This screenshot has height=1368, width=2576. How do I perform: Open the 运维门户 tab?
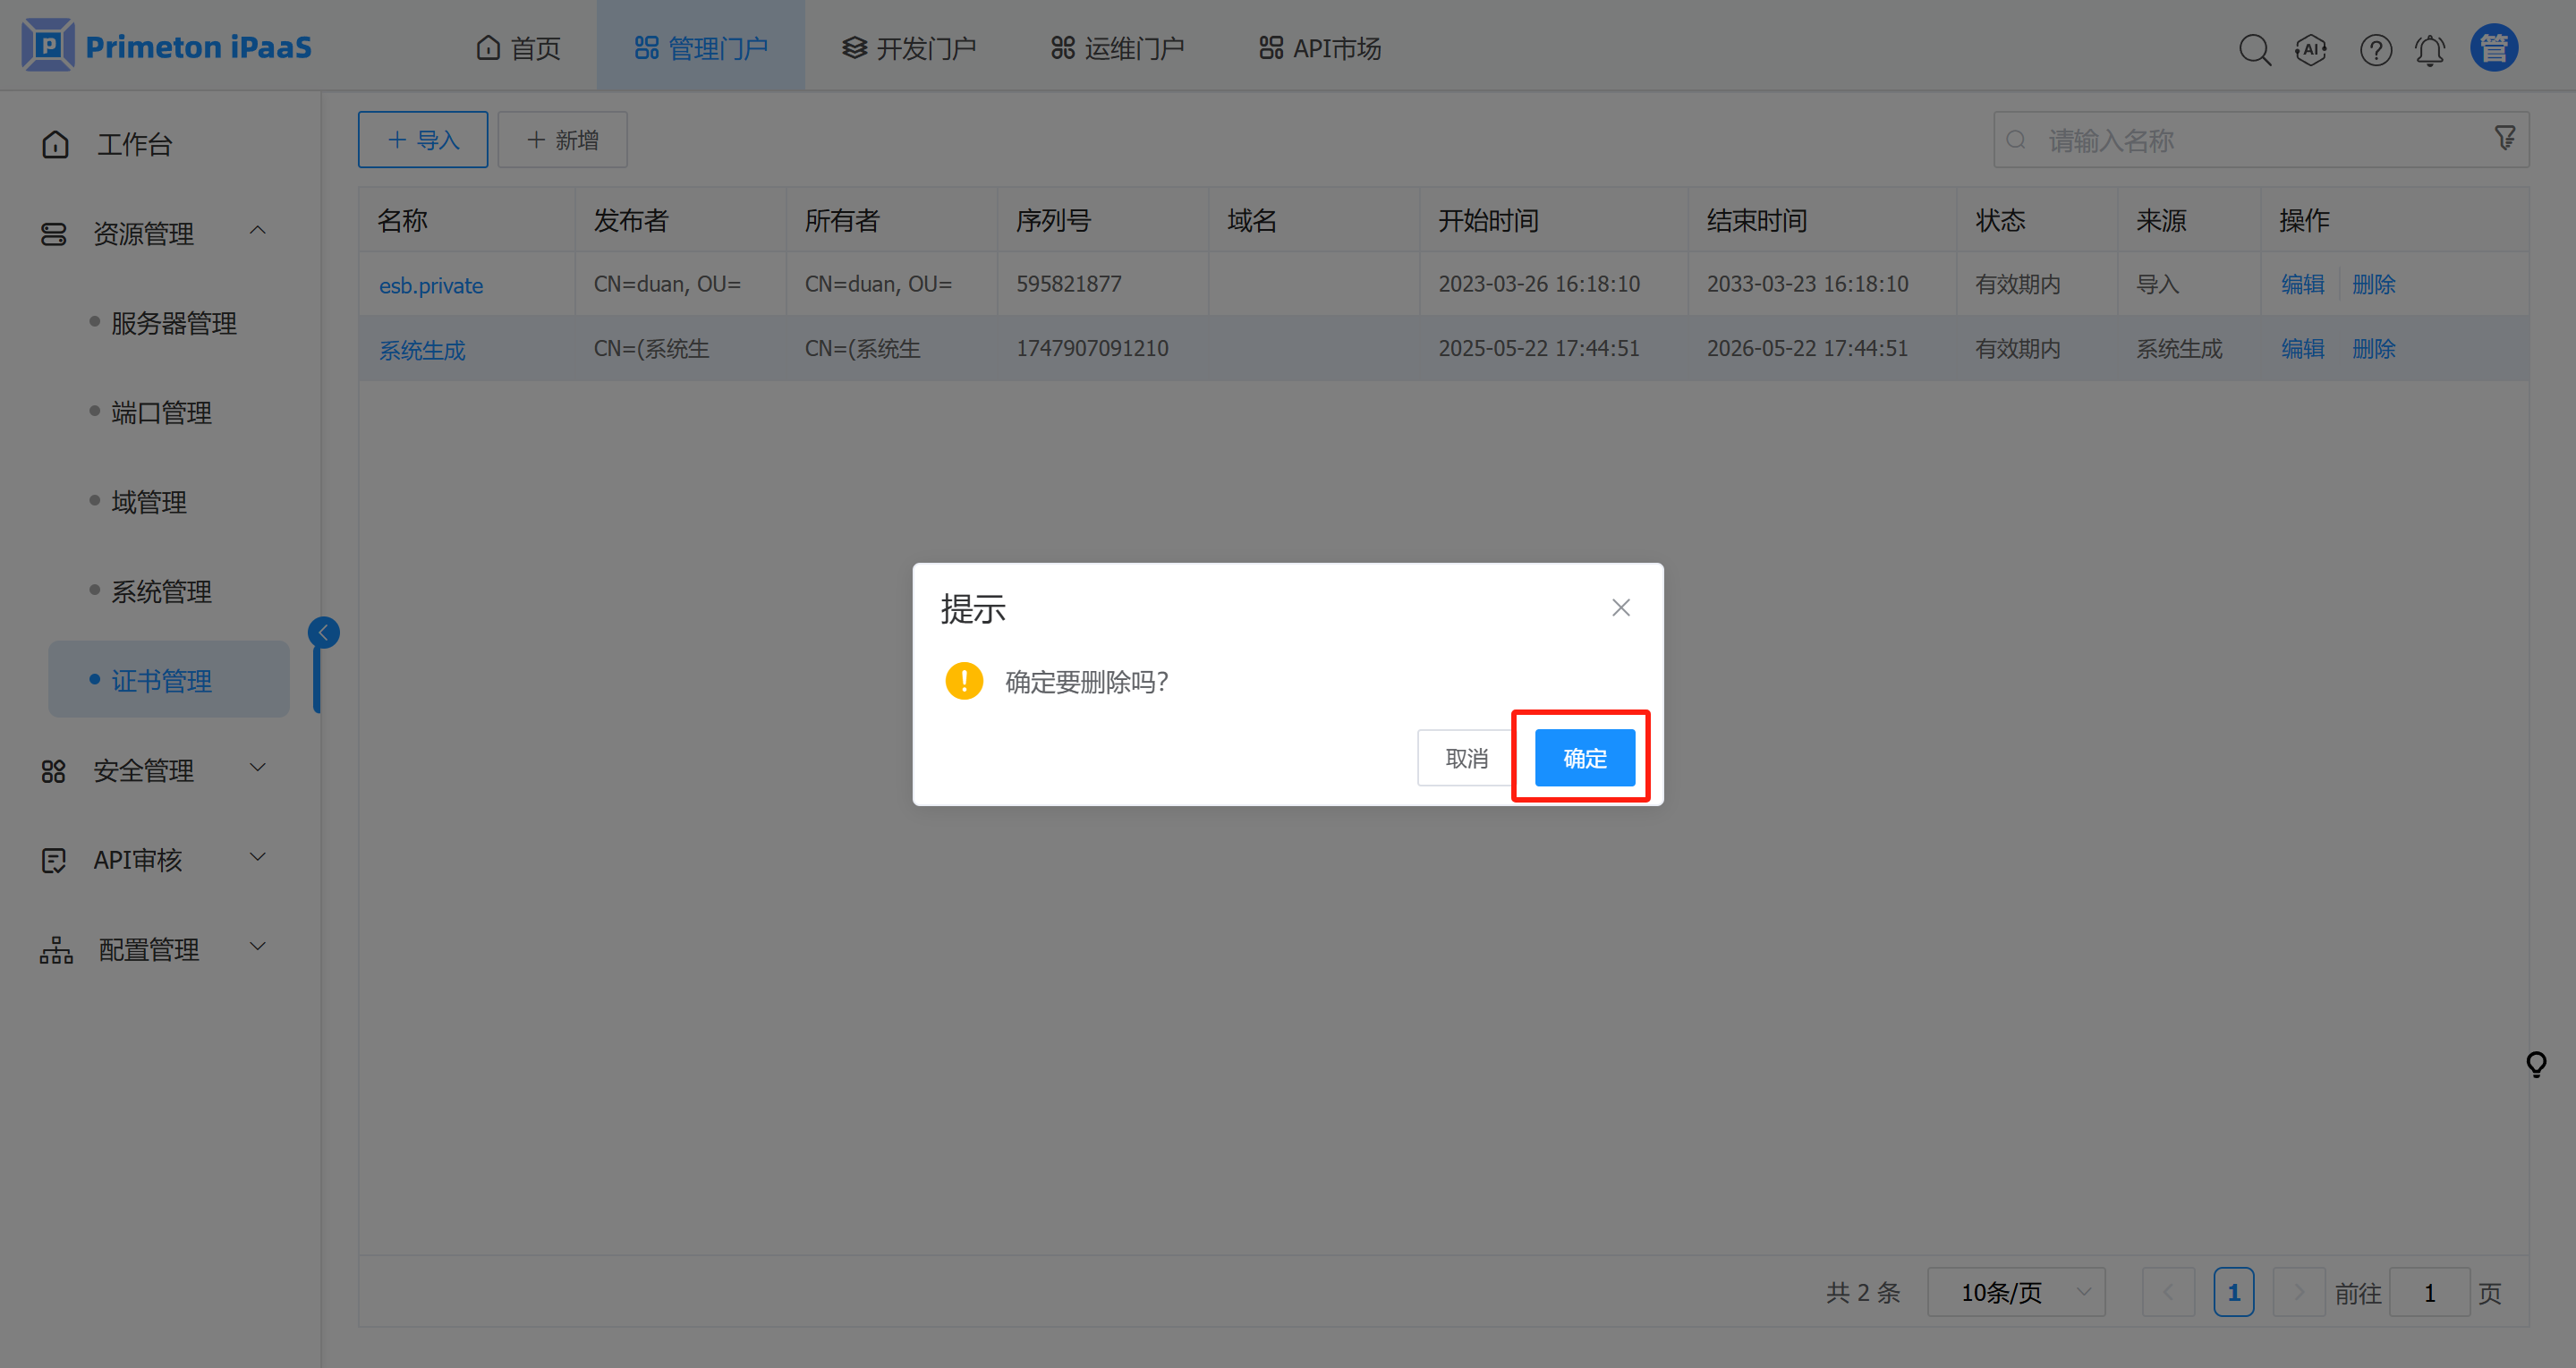pyautogui.click(x=1117, y=48)
